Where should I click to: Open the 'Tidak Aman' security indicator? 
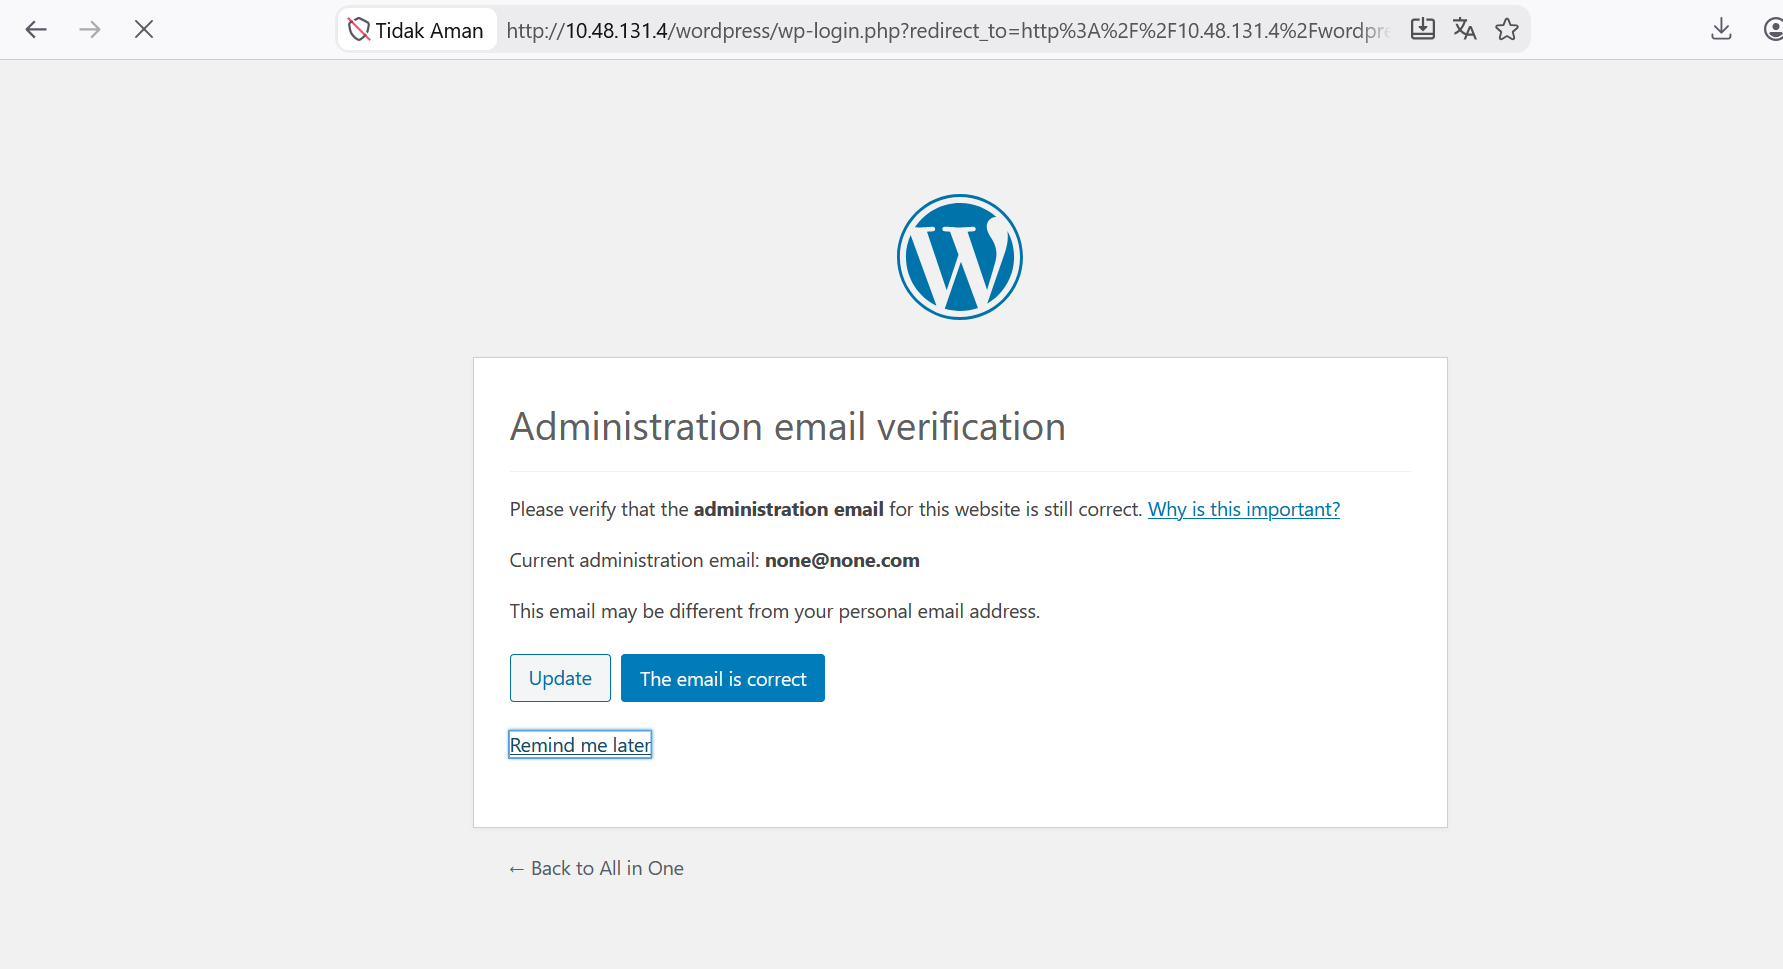(416, 30)
